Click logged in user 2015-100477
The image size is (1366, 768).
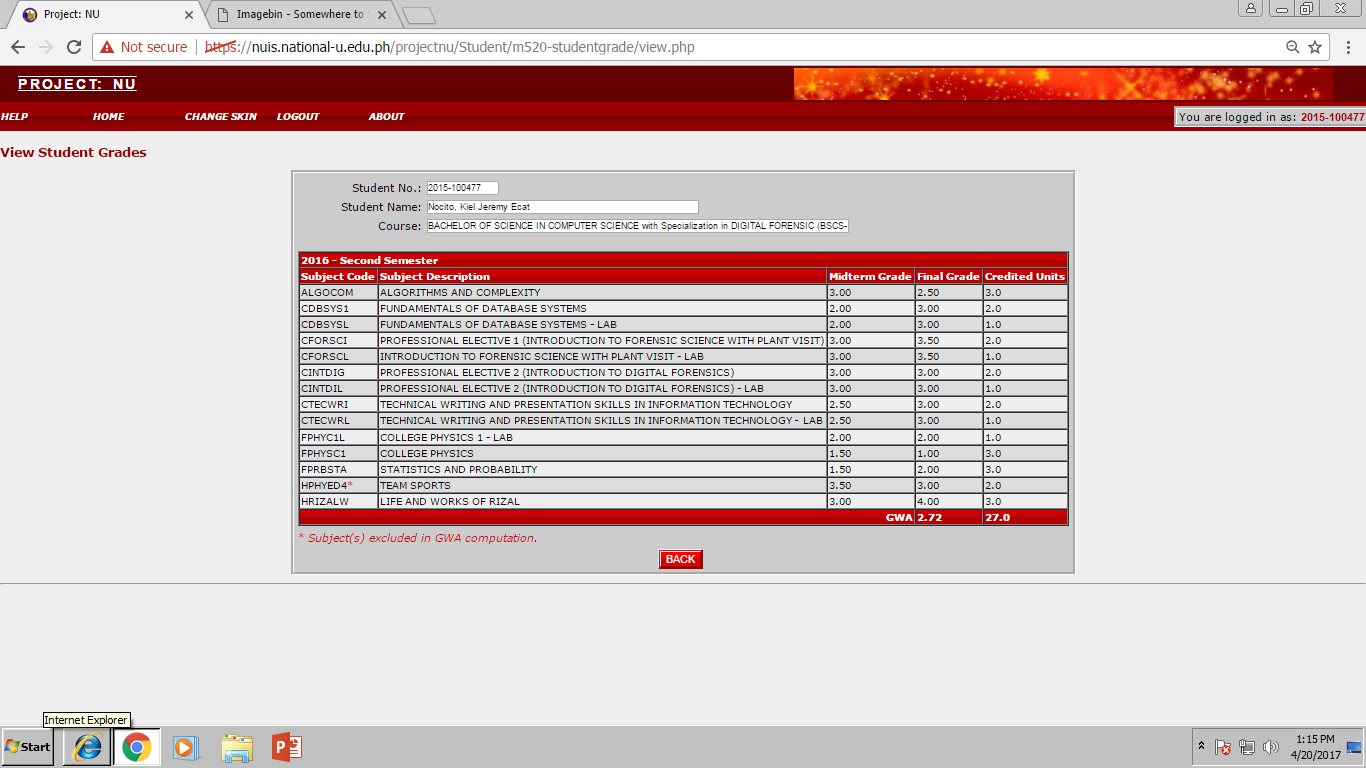coord(1332,117)
